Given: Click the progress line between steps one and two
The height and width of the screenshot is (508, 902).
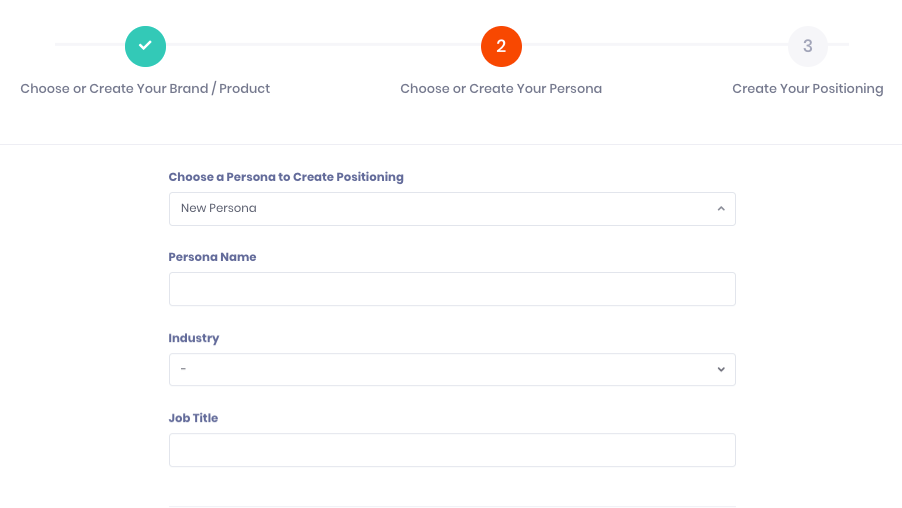Looking at the screenshot, I should pos(323,44).
